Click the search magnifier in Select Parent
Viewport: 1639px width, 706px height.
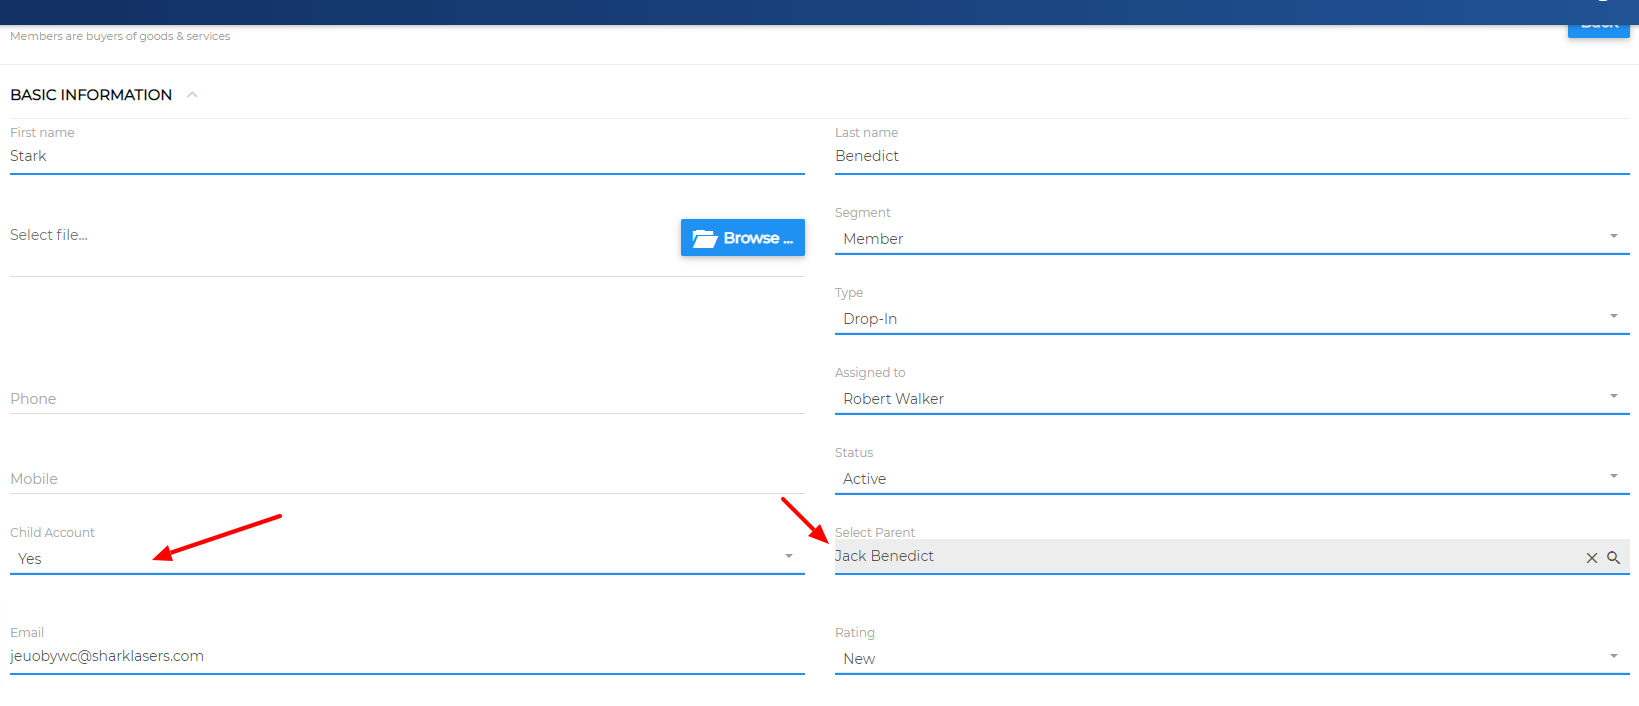(1613, 558)
